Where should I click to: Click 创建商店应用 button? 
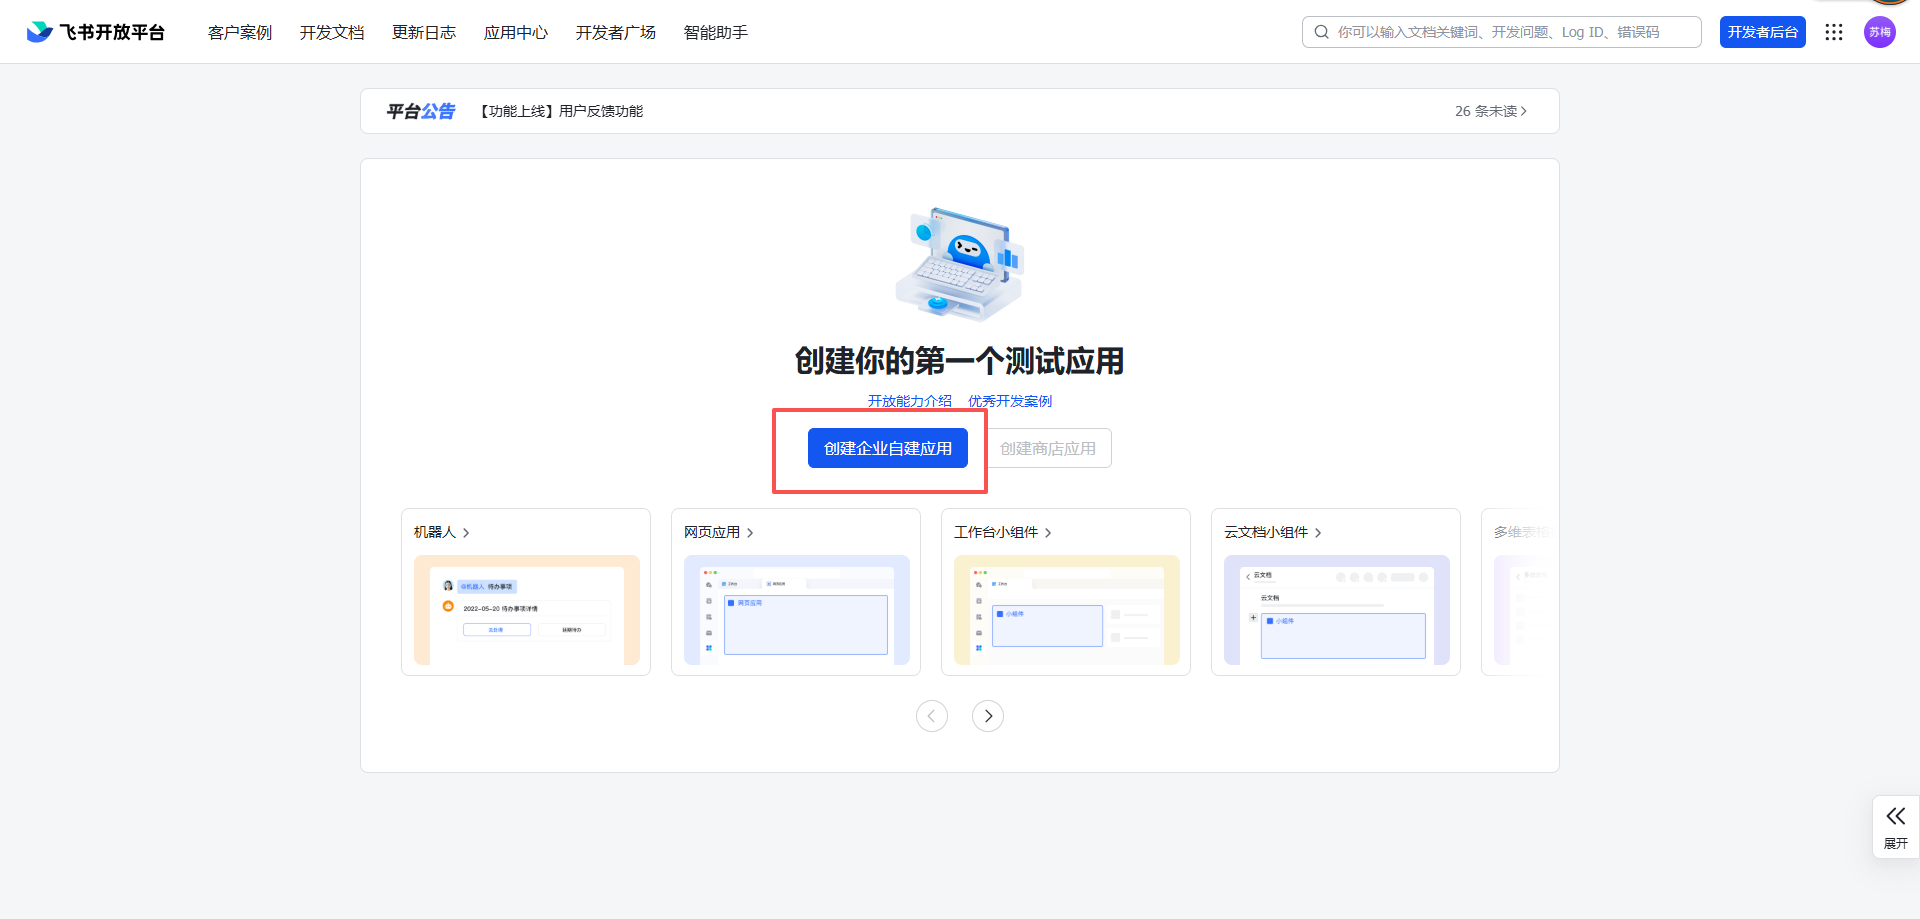(x=1048, y=448)
